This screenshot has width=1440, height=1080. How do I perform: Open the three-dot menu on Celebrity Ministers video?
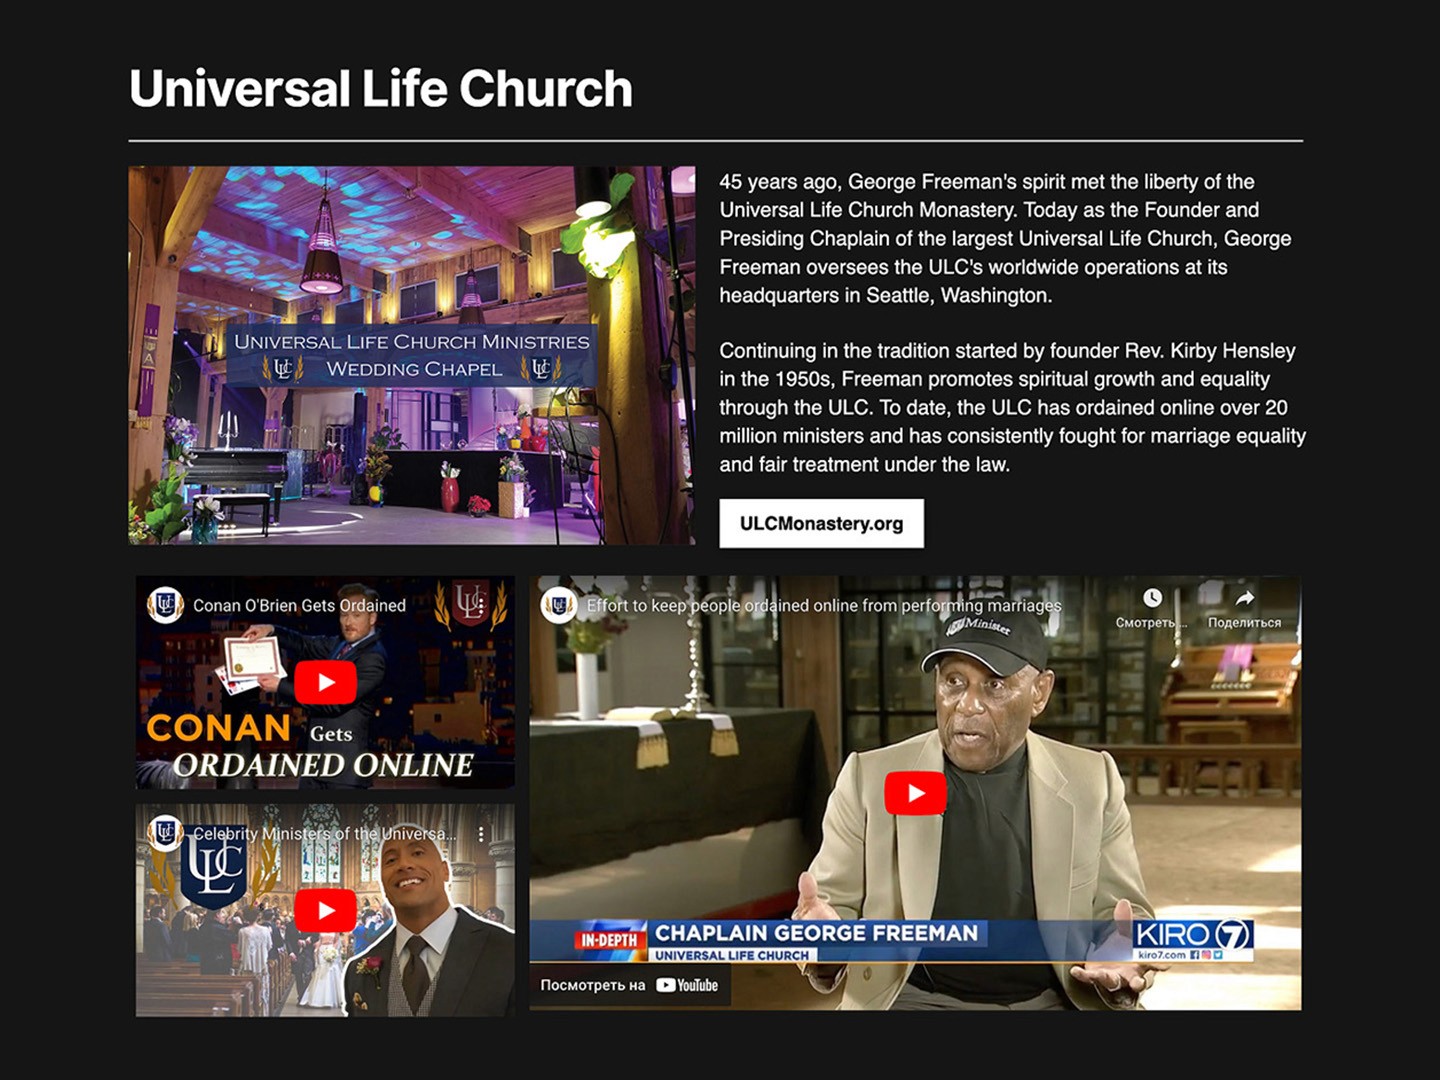pos(481,833)
